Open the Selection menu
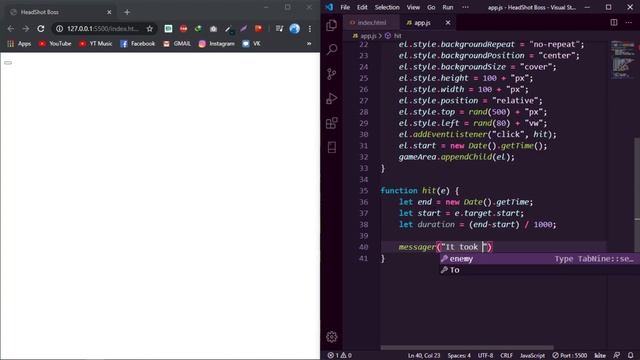This screenshot has width=640, height=360. click(387, 7)
